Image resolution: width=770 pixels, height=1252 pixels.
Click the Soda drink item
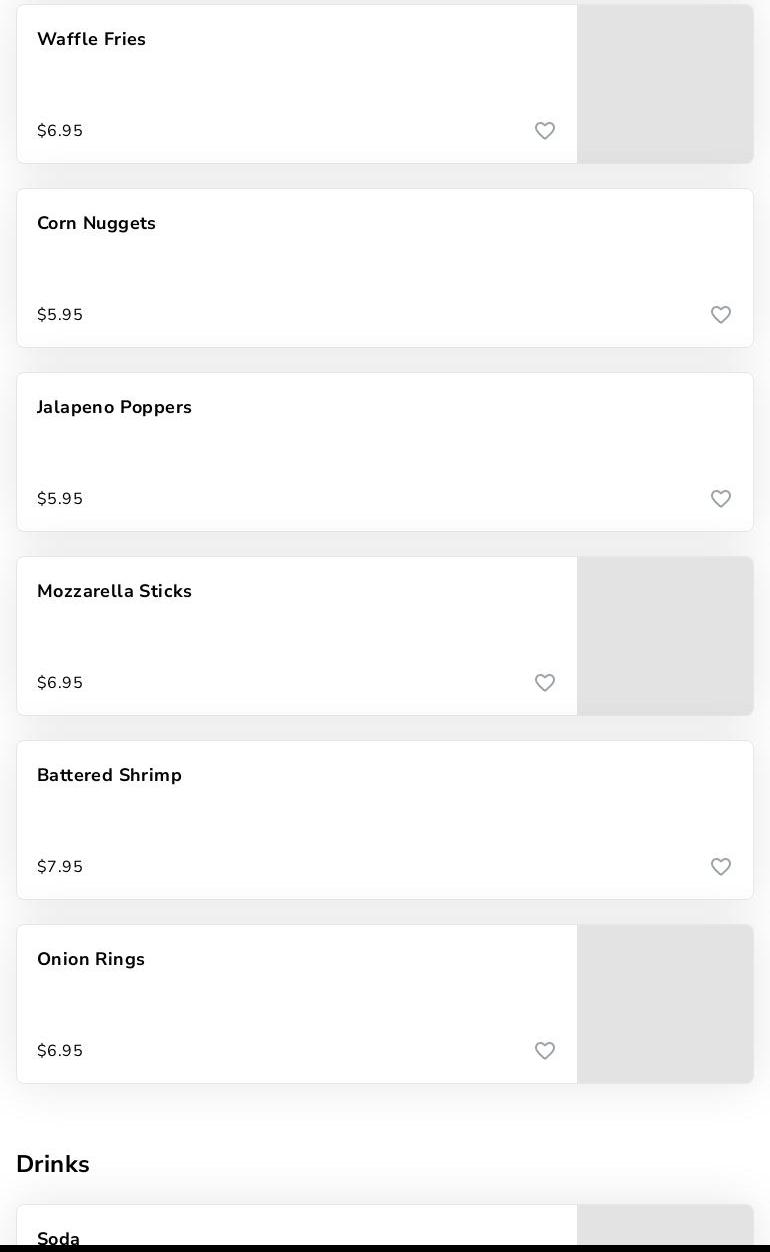tap(58, 1238)
